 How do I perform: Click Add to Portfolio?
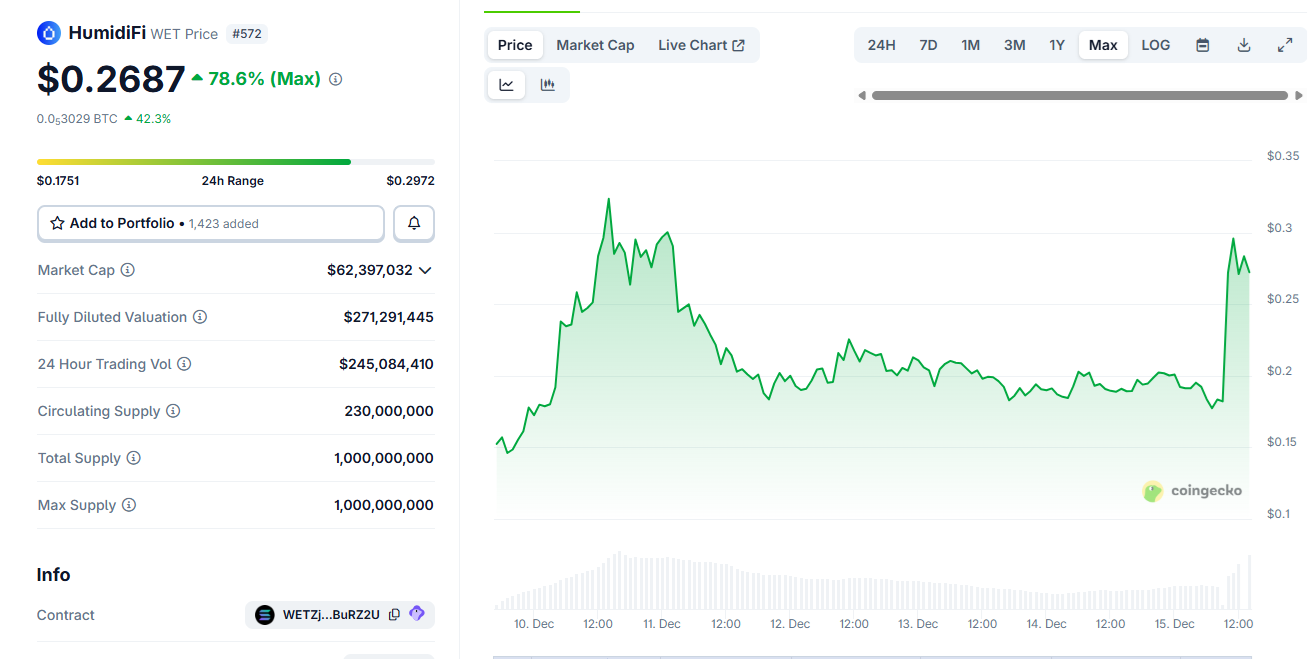(x=210, y=223)
